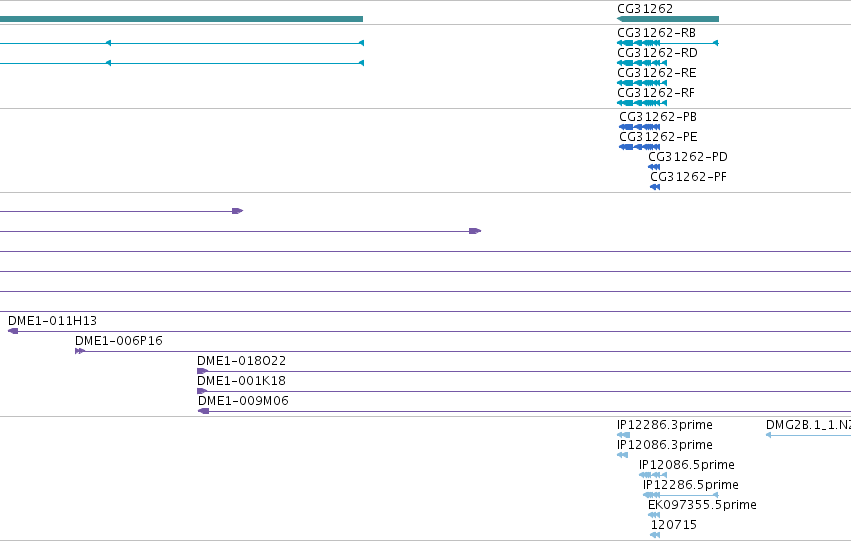Select the IP12086.5prime EST label
This screenshot has height=541, width=851.
[x=687, y=465]
